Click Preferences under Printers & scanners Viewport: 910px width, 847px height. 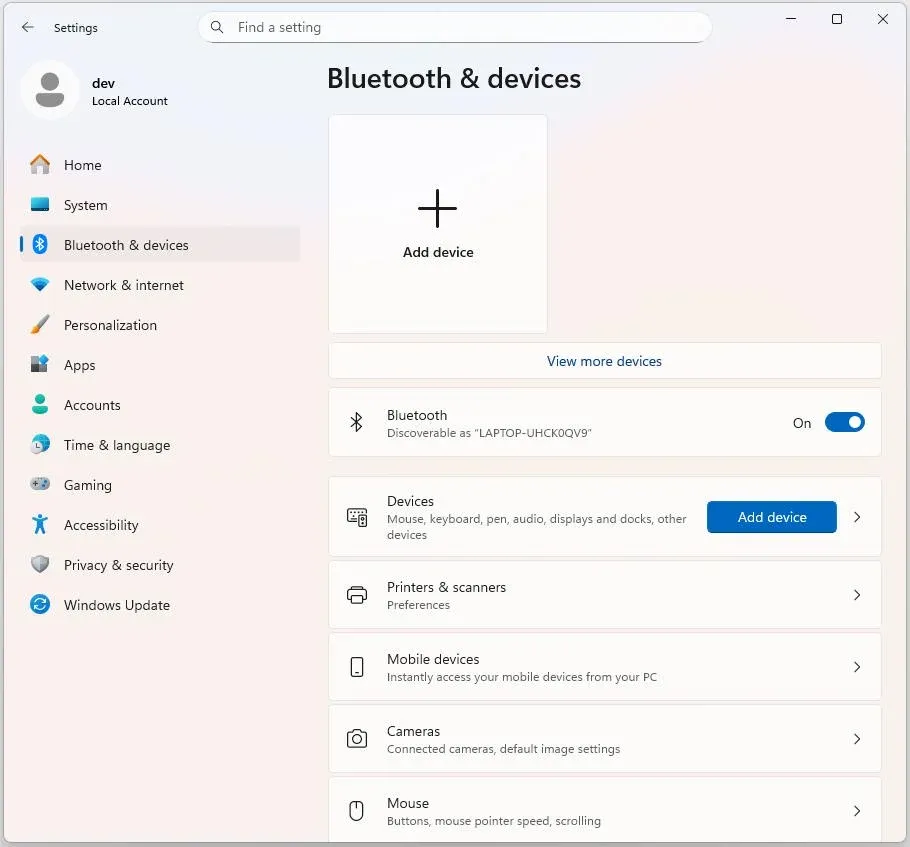(418, 605)
